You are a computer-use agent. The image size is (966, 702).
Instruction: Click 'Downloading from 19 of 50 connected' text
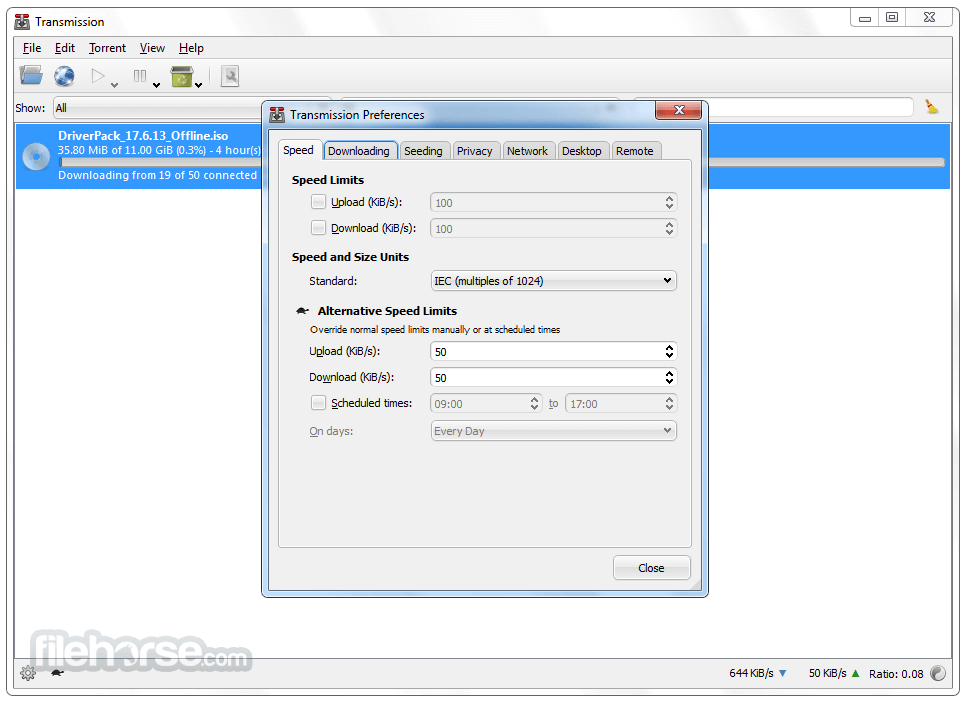pyautogui.click(x=158, y=175)
